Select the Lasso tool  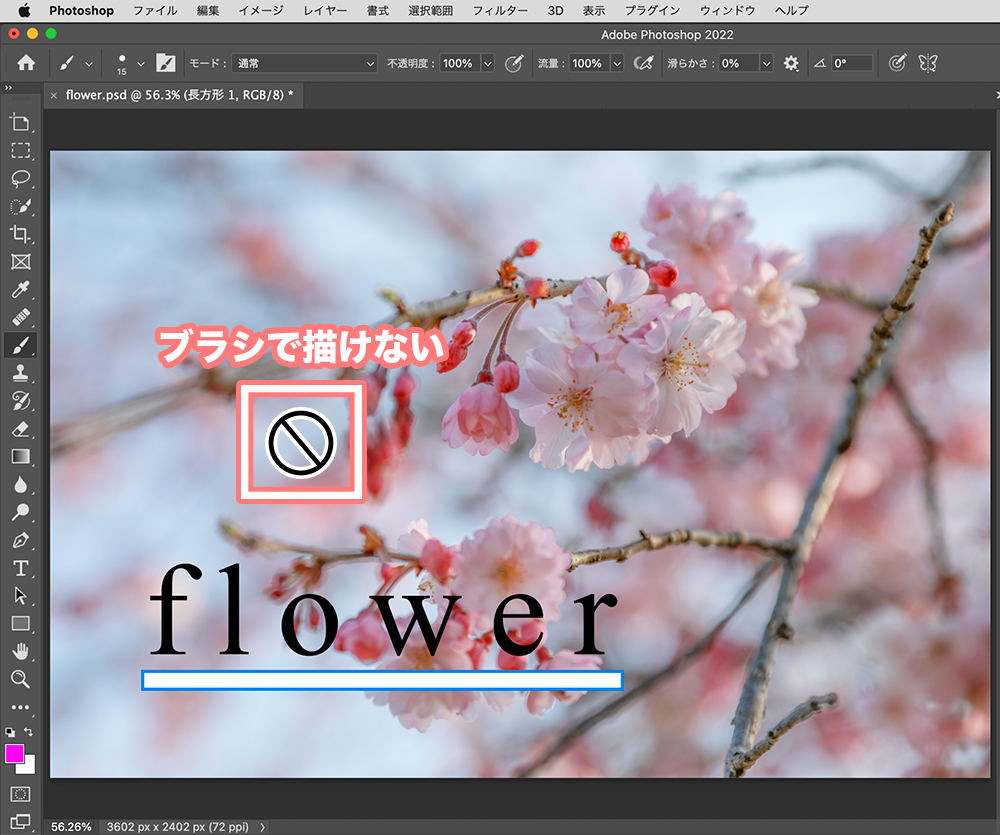point(20,179)
